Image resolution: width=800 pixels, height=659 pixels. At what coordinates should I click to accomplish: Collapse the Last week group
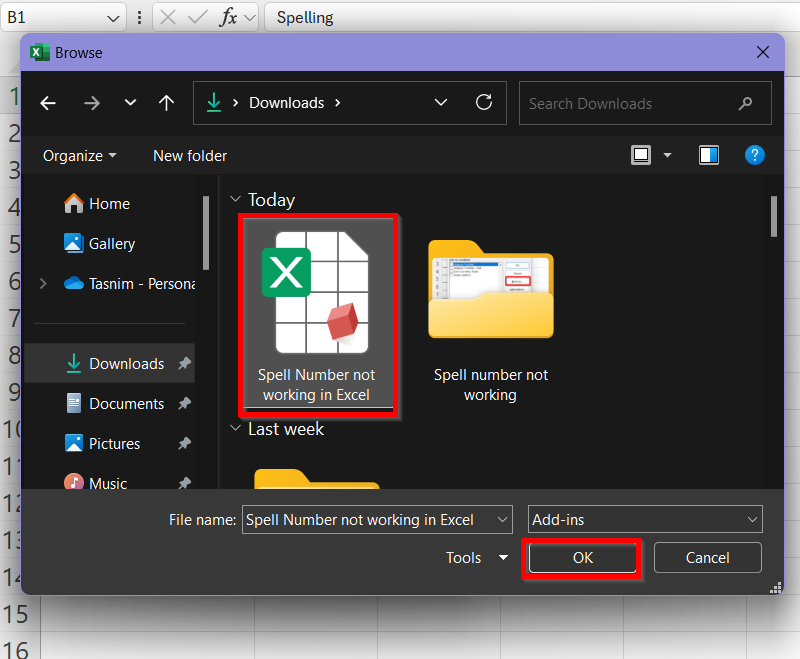tap(236, 429)
